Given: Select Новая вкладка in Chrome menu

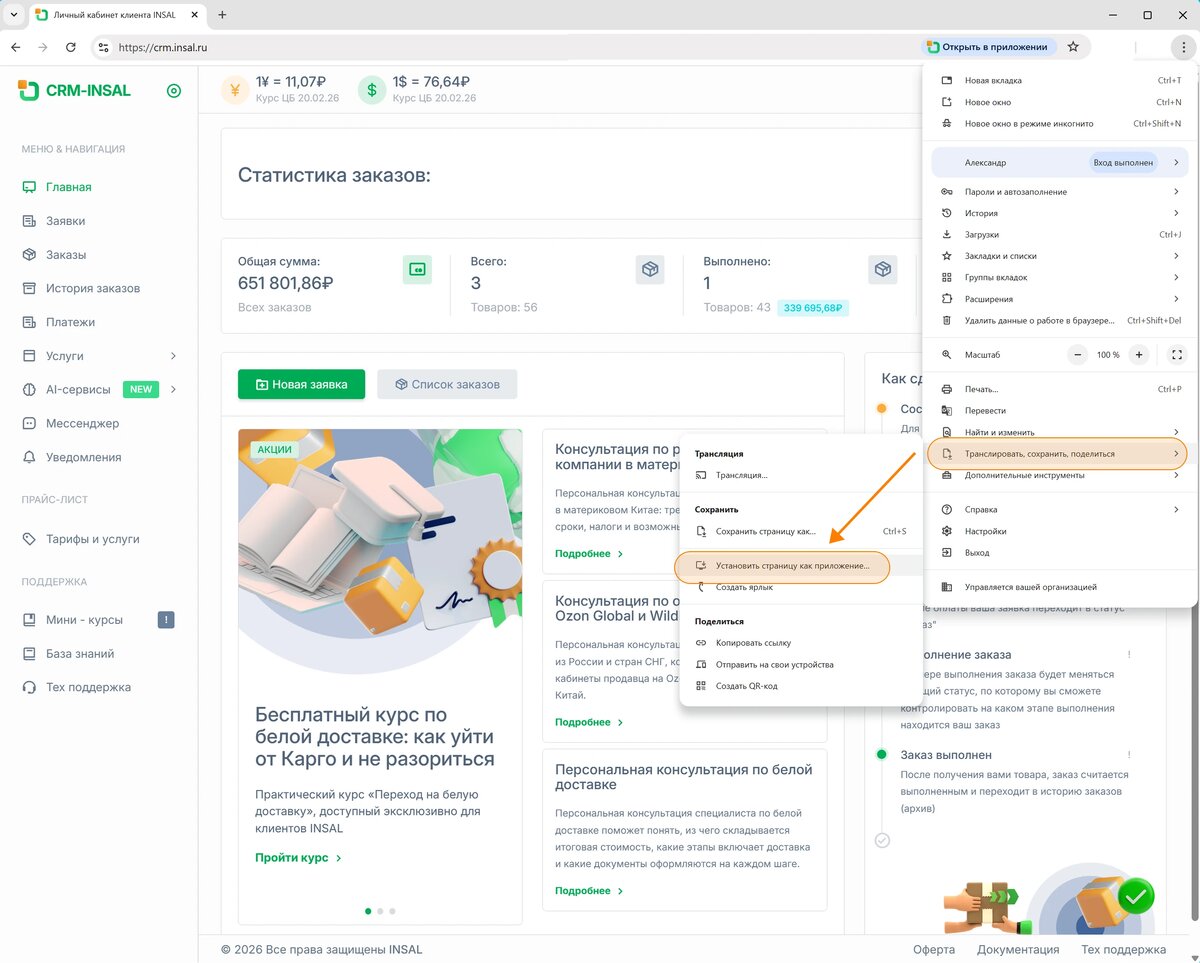Looking at the screenshot, I should tap(1060, 80).
